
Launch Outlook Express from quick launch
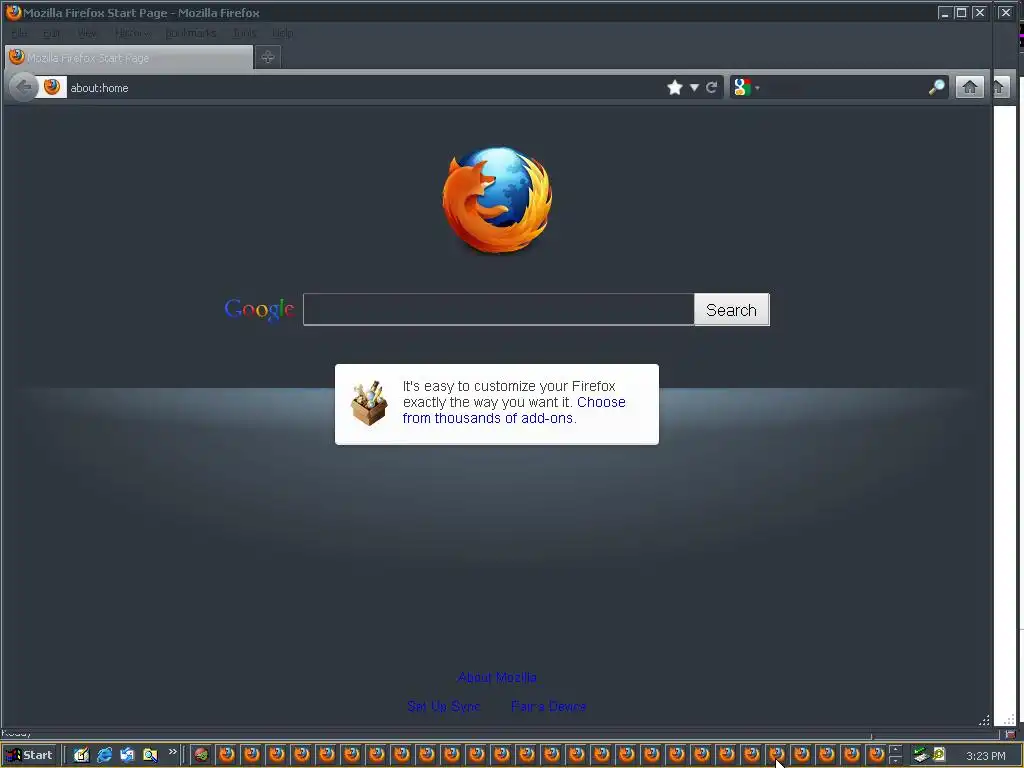pos(127,755)
